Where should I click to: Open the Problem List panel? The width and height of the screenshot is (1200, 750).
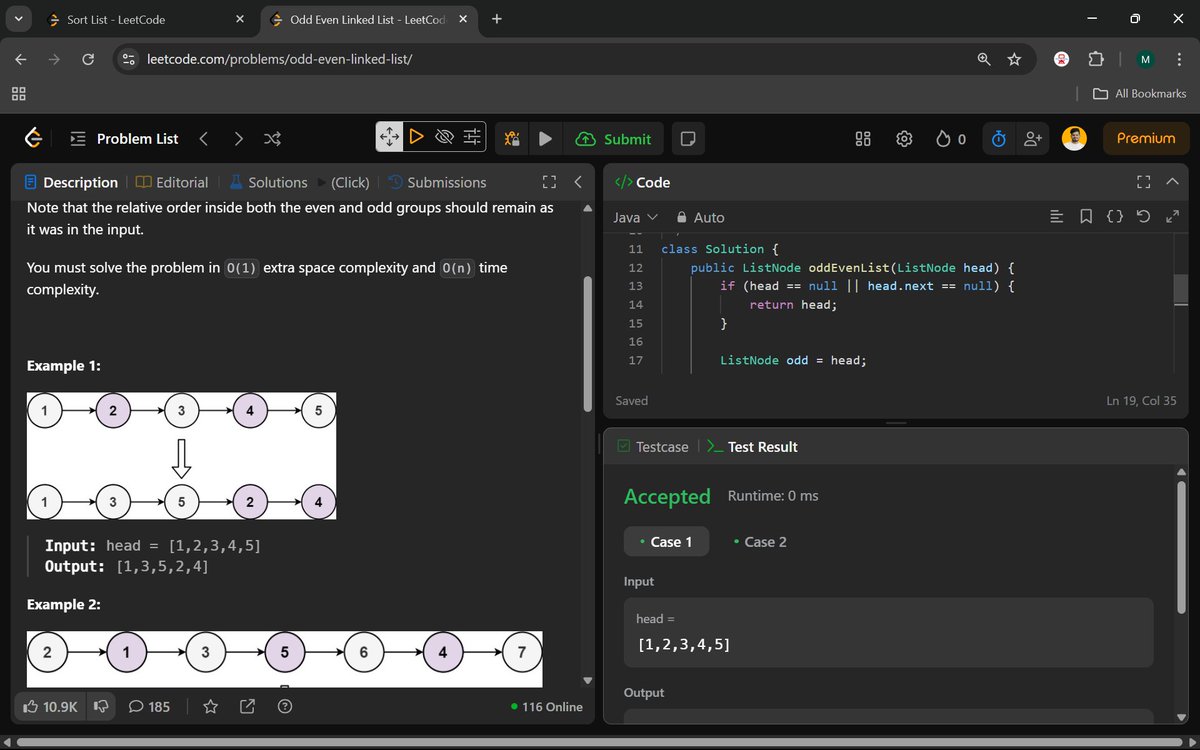pyautogui.click(x=125, y=139)
